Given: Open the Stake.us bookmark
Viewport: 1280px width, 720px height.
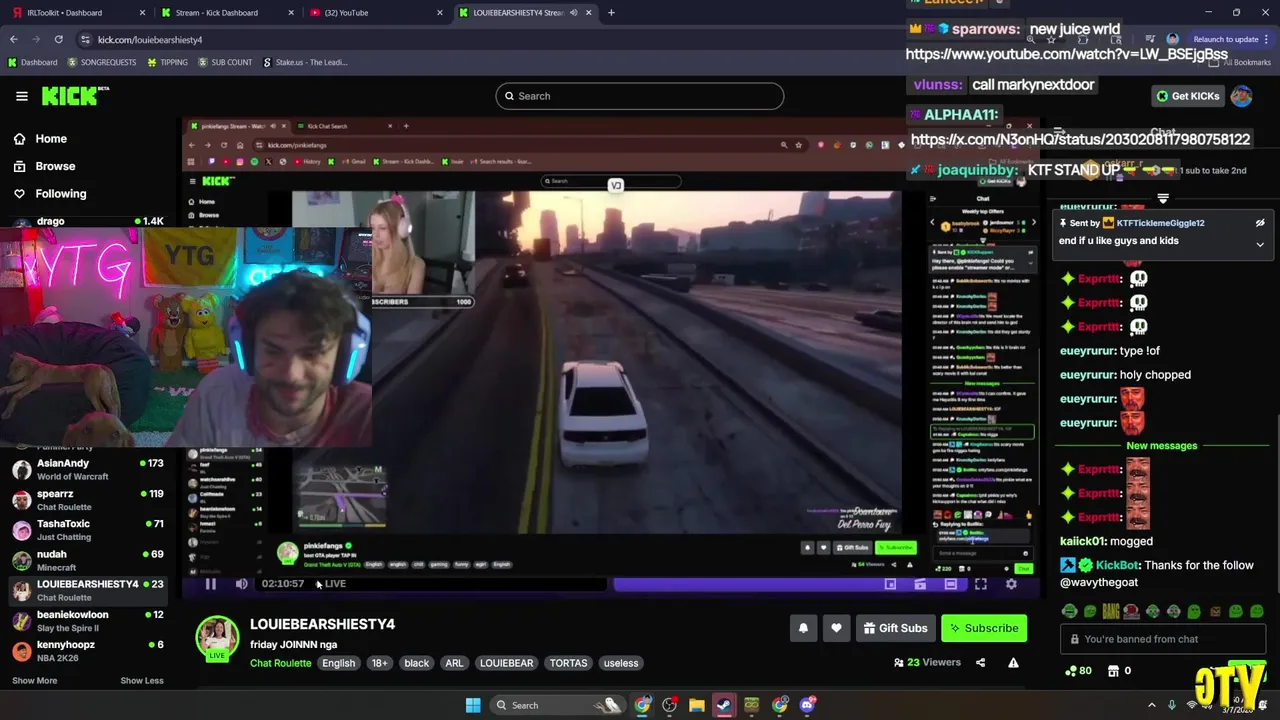Looking at the screenshot, I should pyautogui.click(x=305, y=62).
